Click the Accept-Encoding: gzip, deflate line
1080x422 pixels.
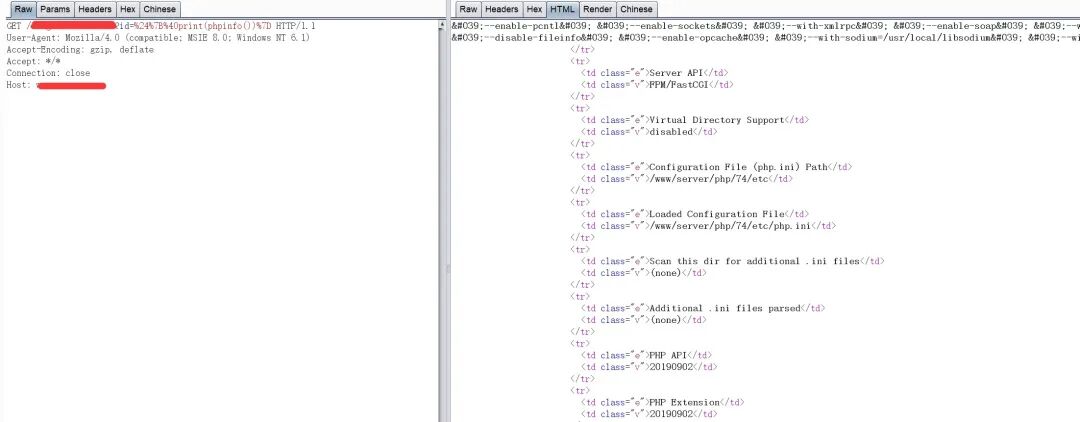tap(80, 50)
